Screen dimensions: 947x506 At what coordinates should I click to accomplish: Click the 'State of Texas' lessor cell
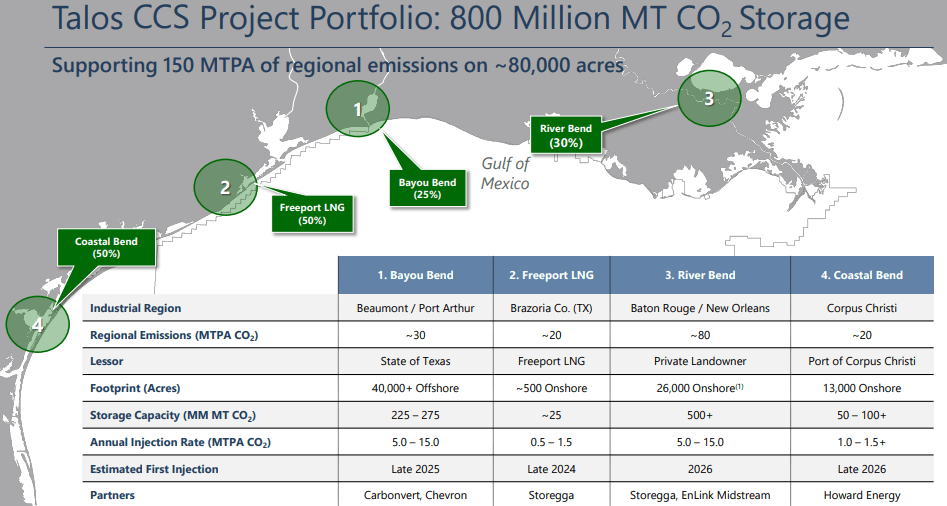[416, 361]
